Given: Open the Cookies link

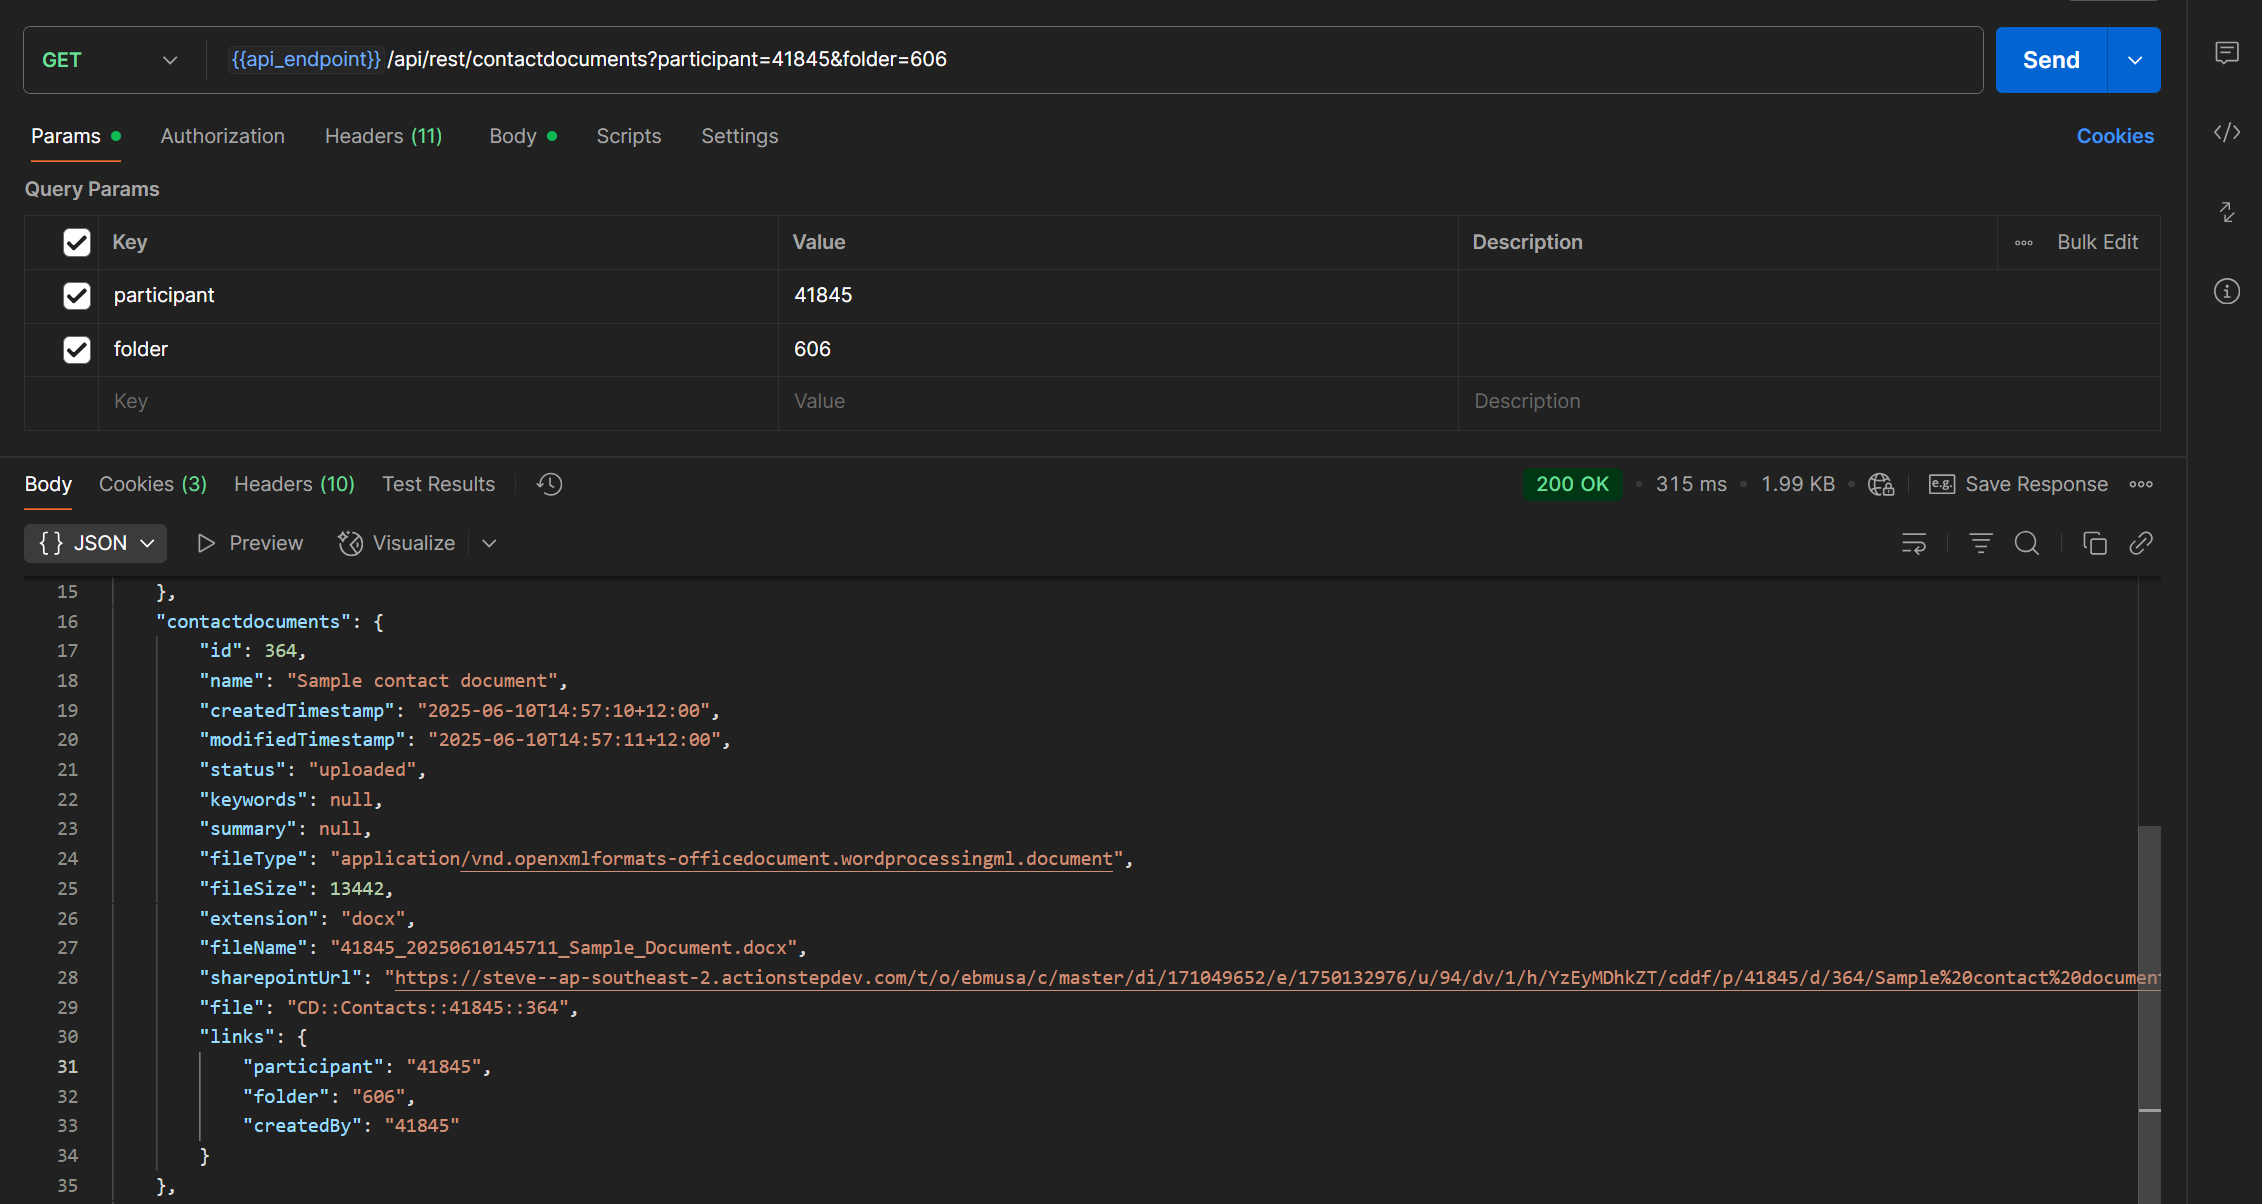Looking at the screenshot, I should [2115, 136].
